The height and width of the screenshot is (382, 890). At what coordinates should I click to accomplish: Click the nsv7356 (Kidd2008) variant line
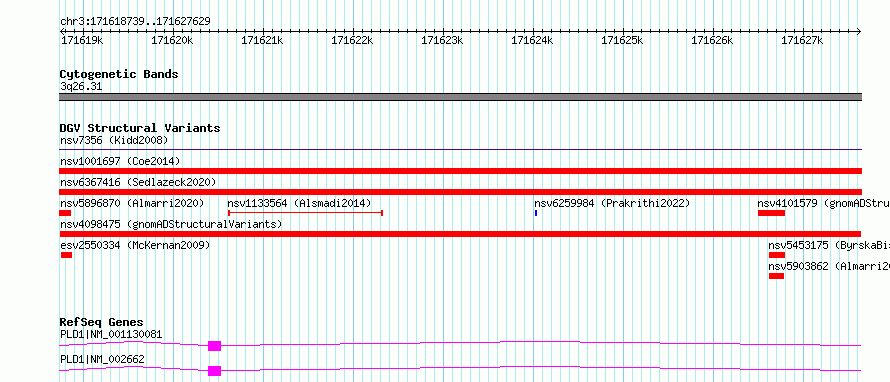[x=460, y=150]
